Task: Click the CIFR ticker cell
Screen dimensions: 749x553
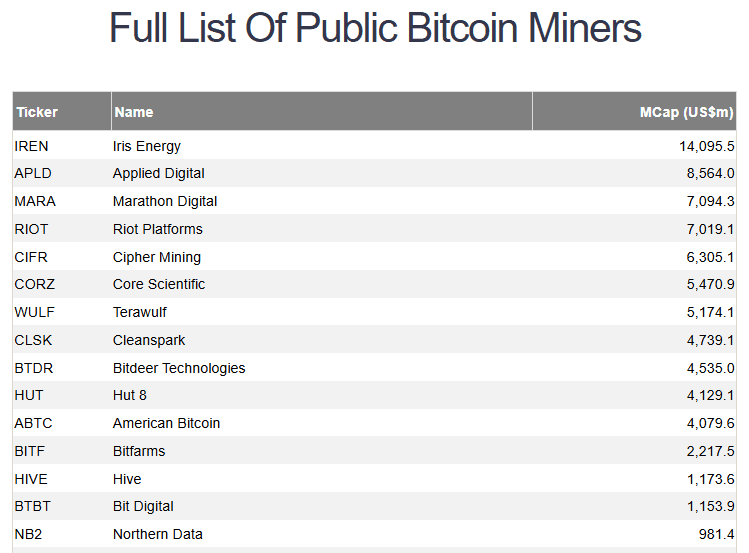Action: (31, 257)
